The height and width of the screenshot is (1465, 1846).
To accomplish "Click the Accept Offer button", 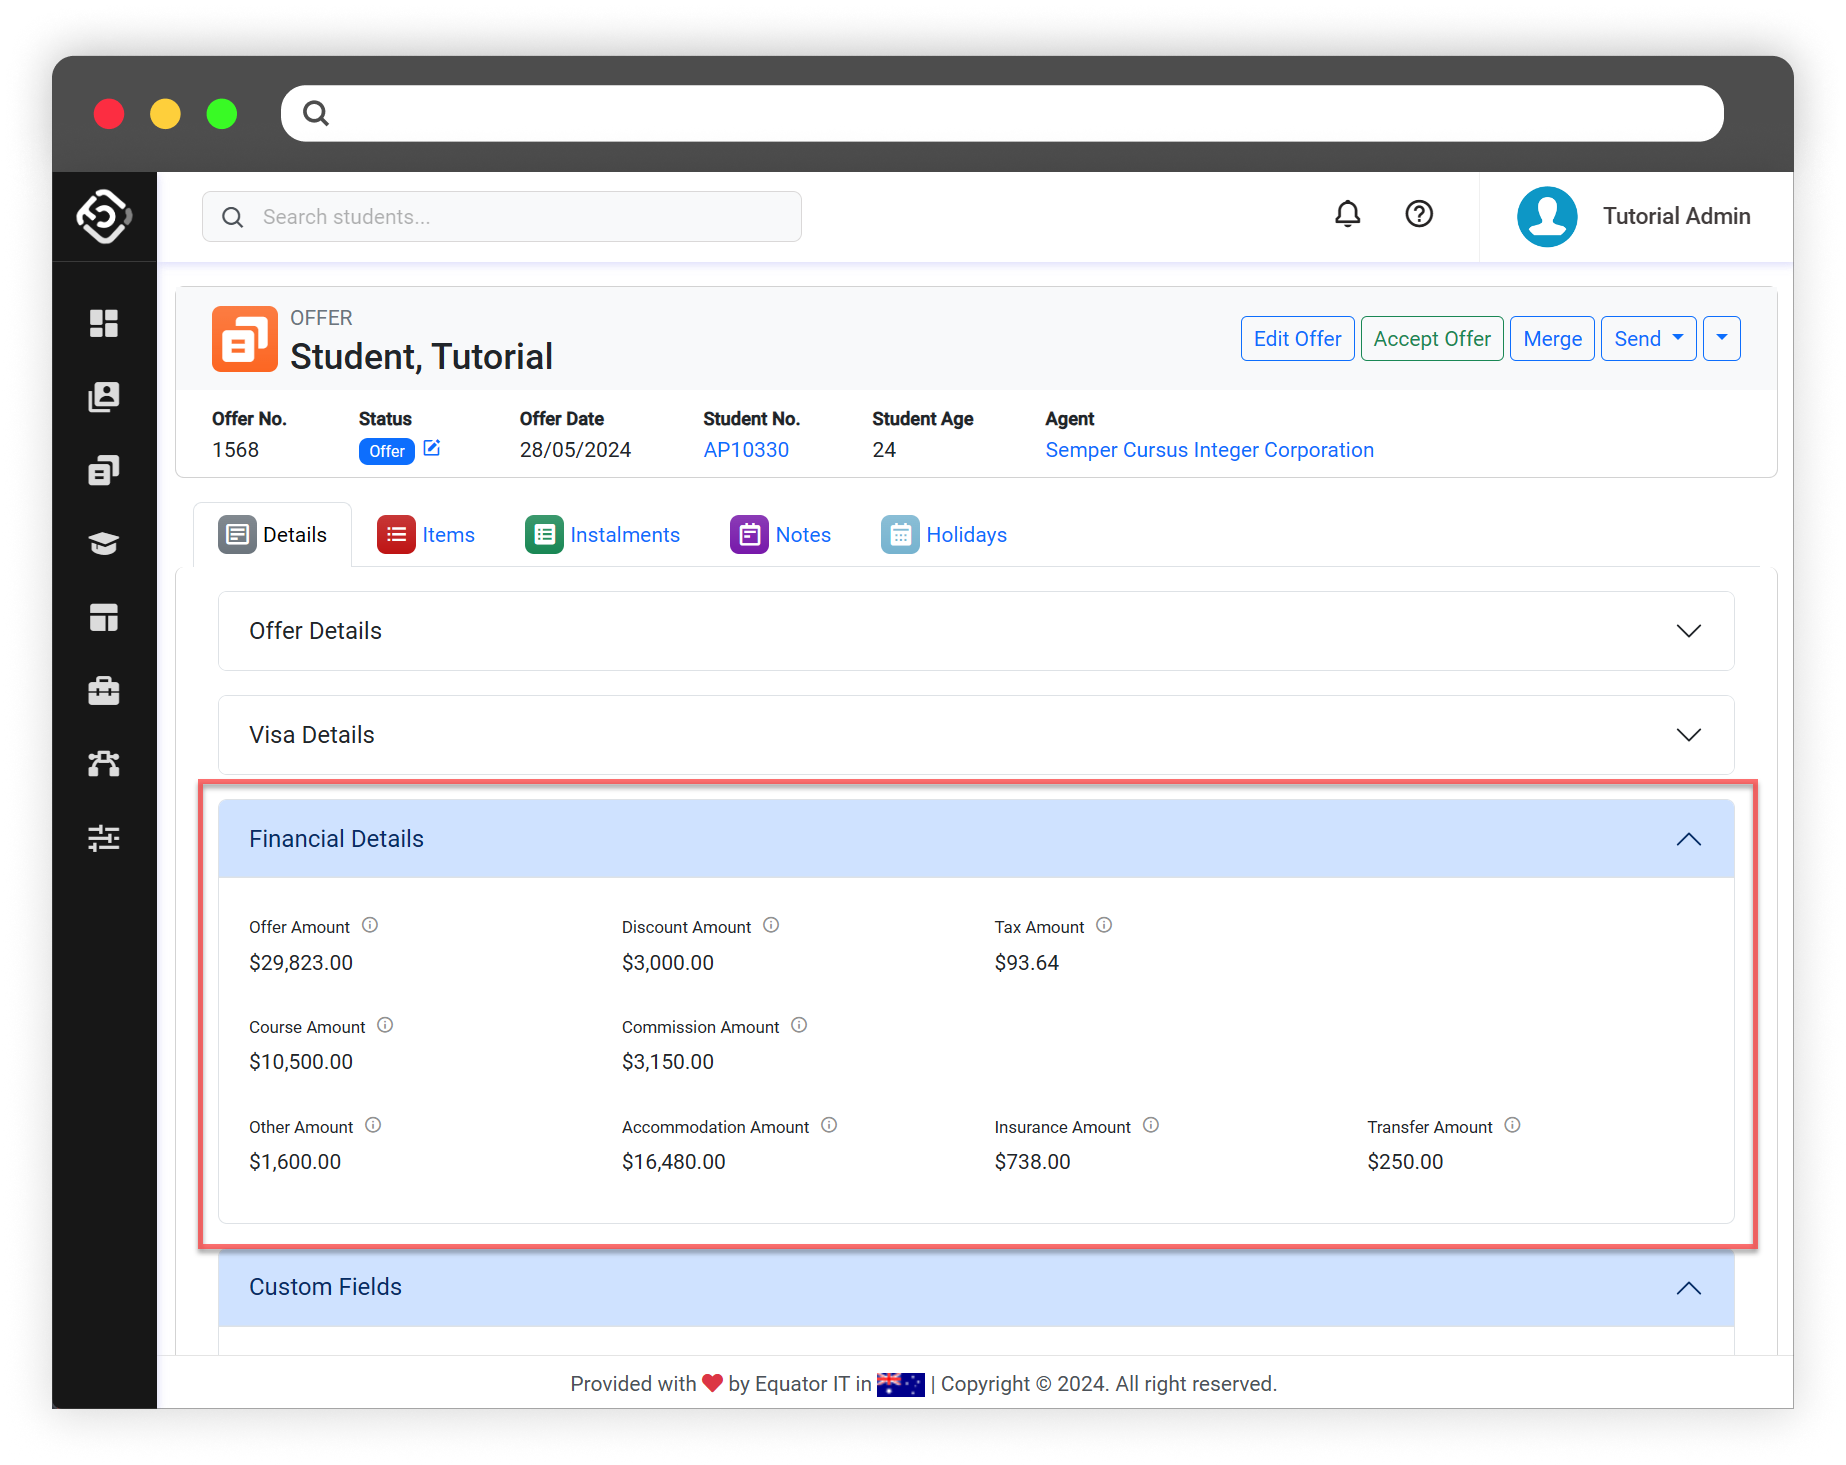I will [x=1431, y=339].
